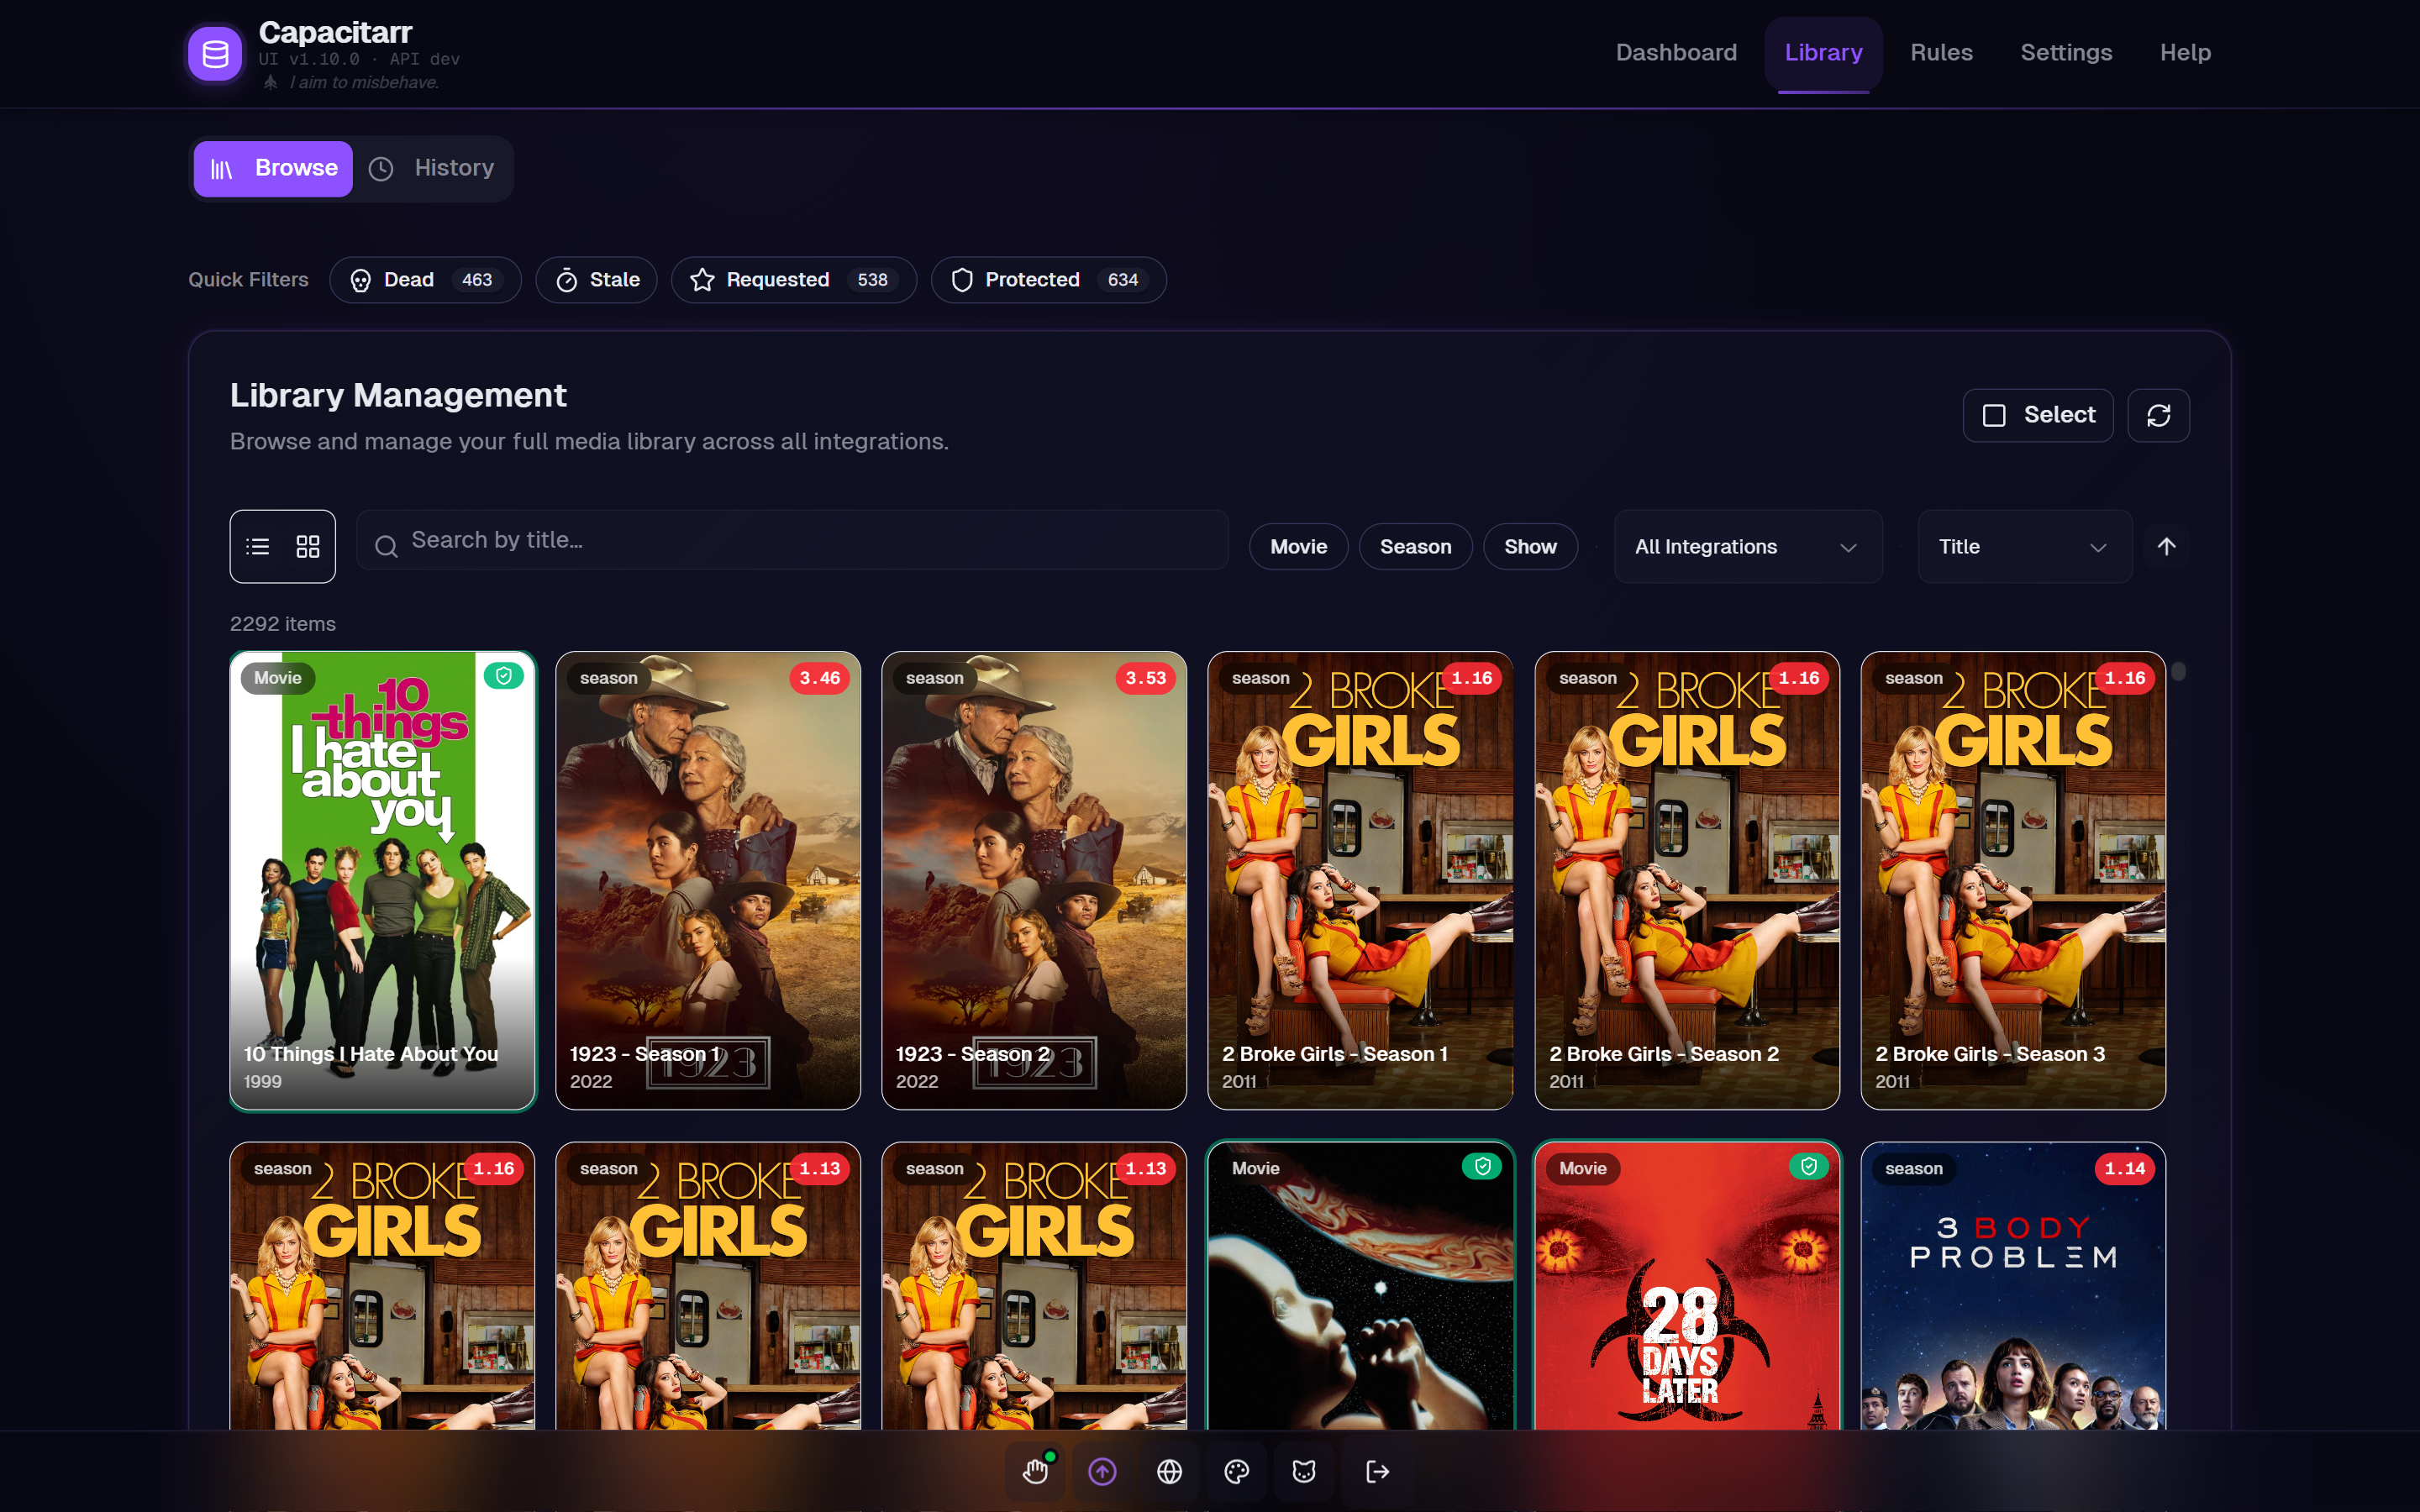Toggle the Select checkbox button
Screen dimensions: 2420x1512
coord(2038,415)
